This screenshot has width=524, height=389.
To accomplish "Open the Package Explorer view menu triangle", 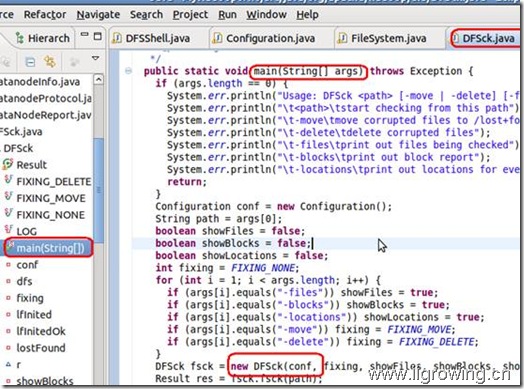I will coord(96,58).
